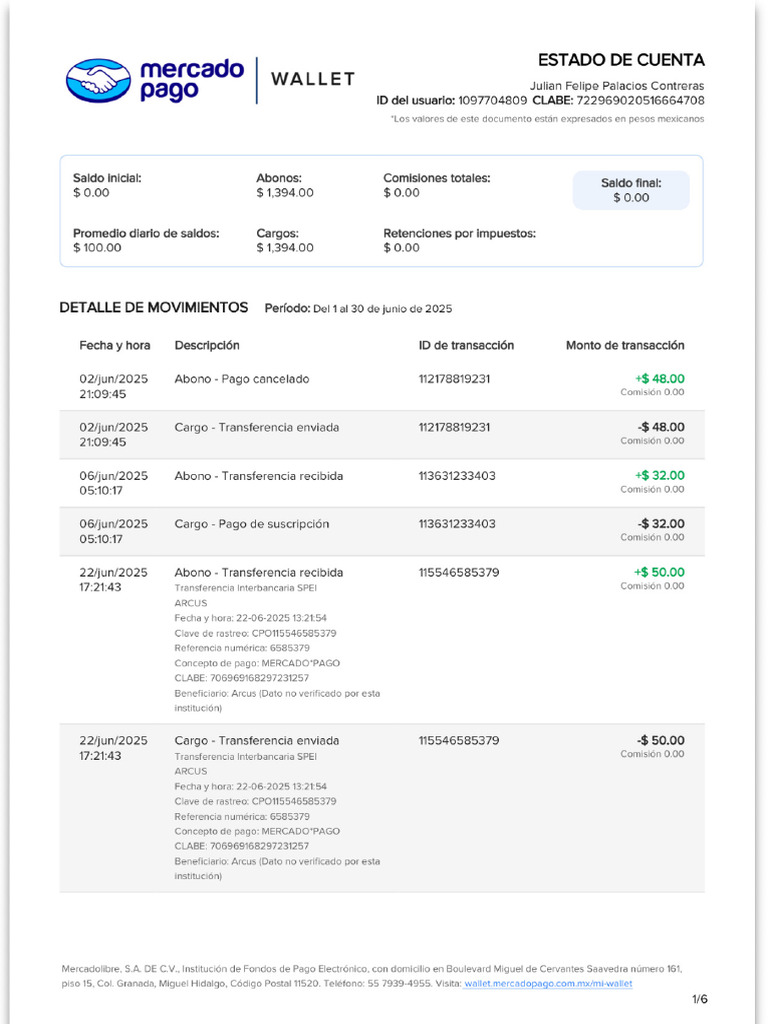
Task: Click the 1/6 page number indicator
Action: pyautogui.click(x=699, y=999)
